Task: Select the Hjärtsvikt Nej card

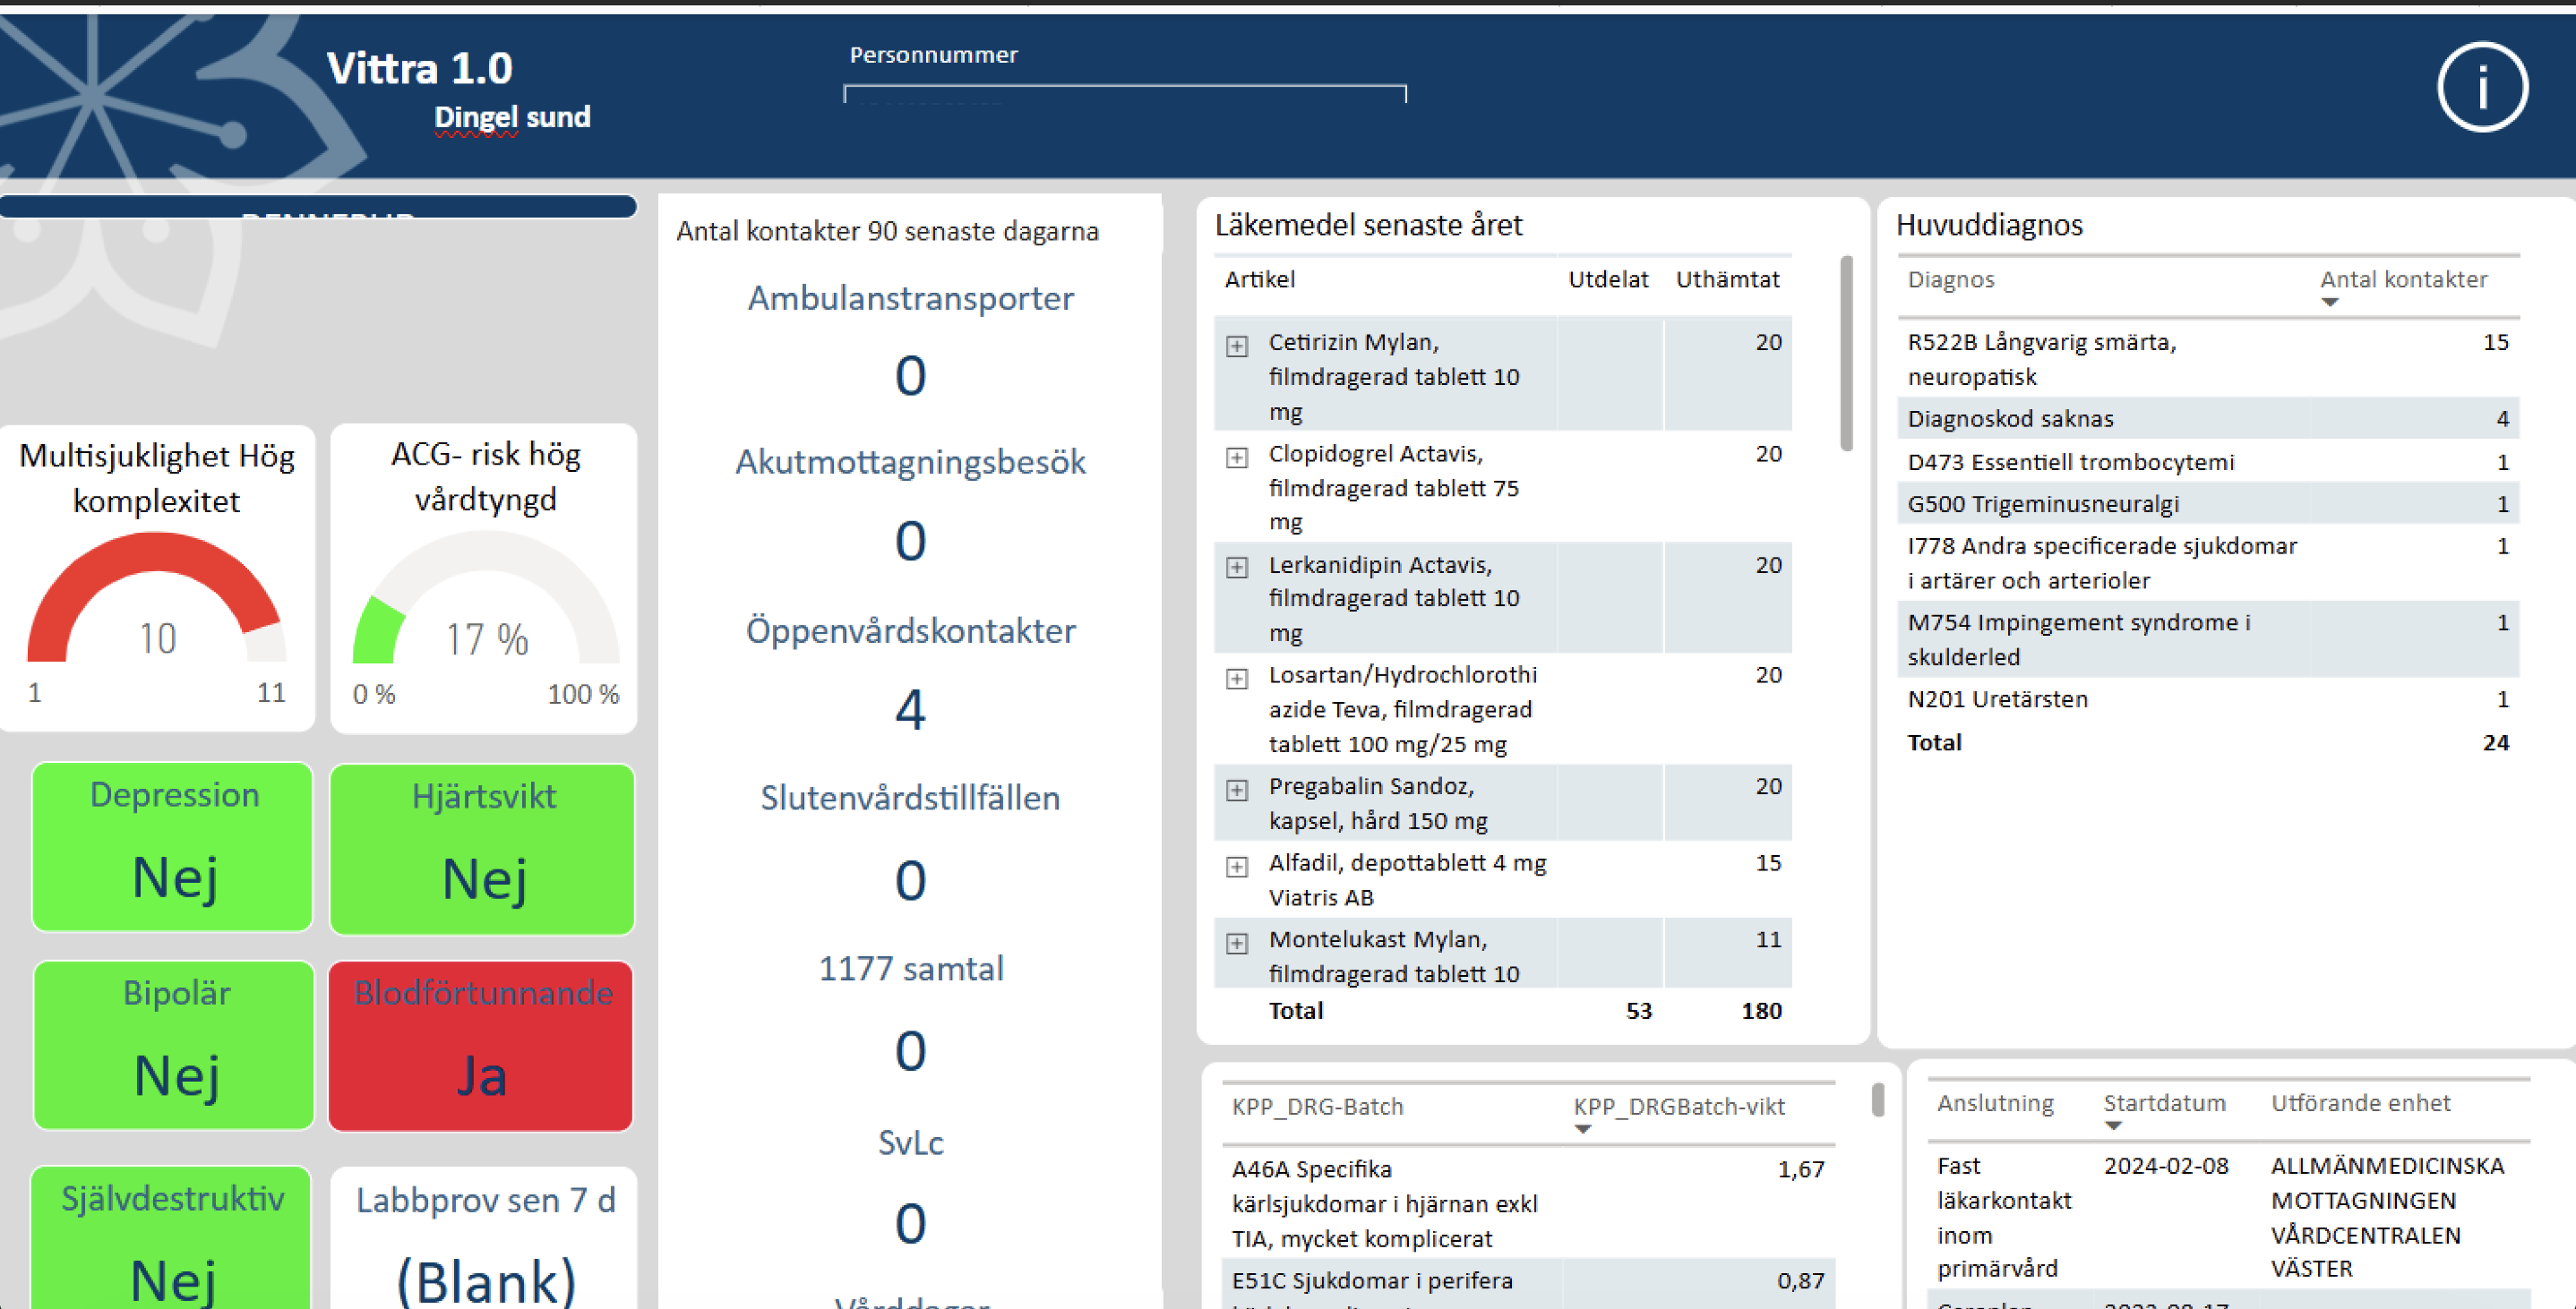Action: pos(482,848)
